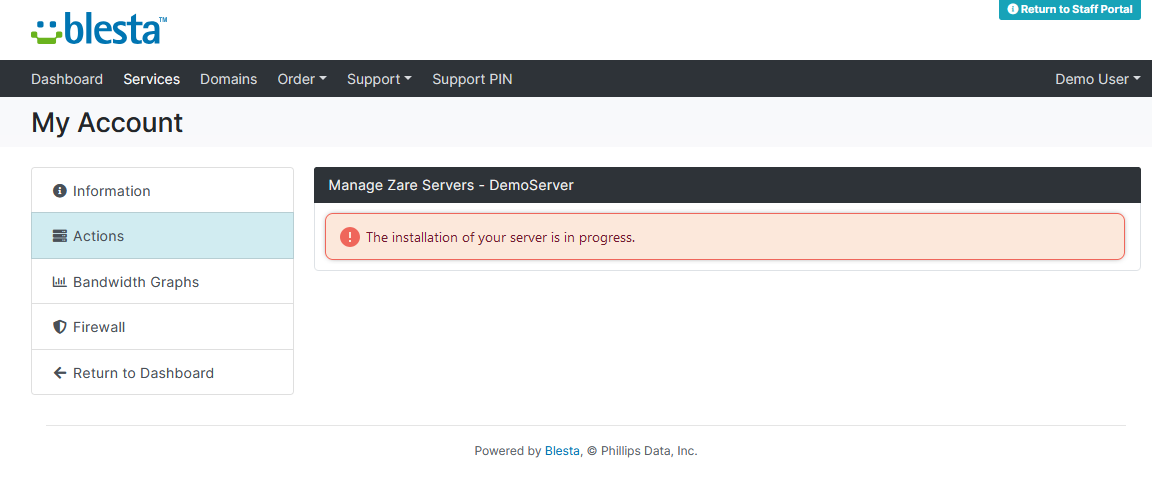Select the Information sidebar item

click(x=162, y=190)
